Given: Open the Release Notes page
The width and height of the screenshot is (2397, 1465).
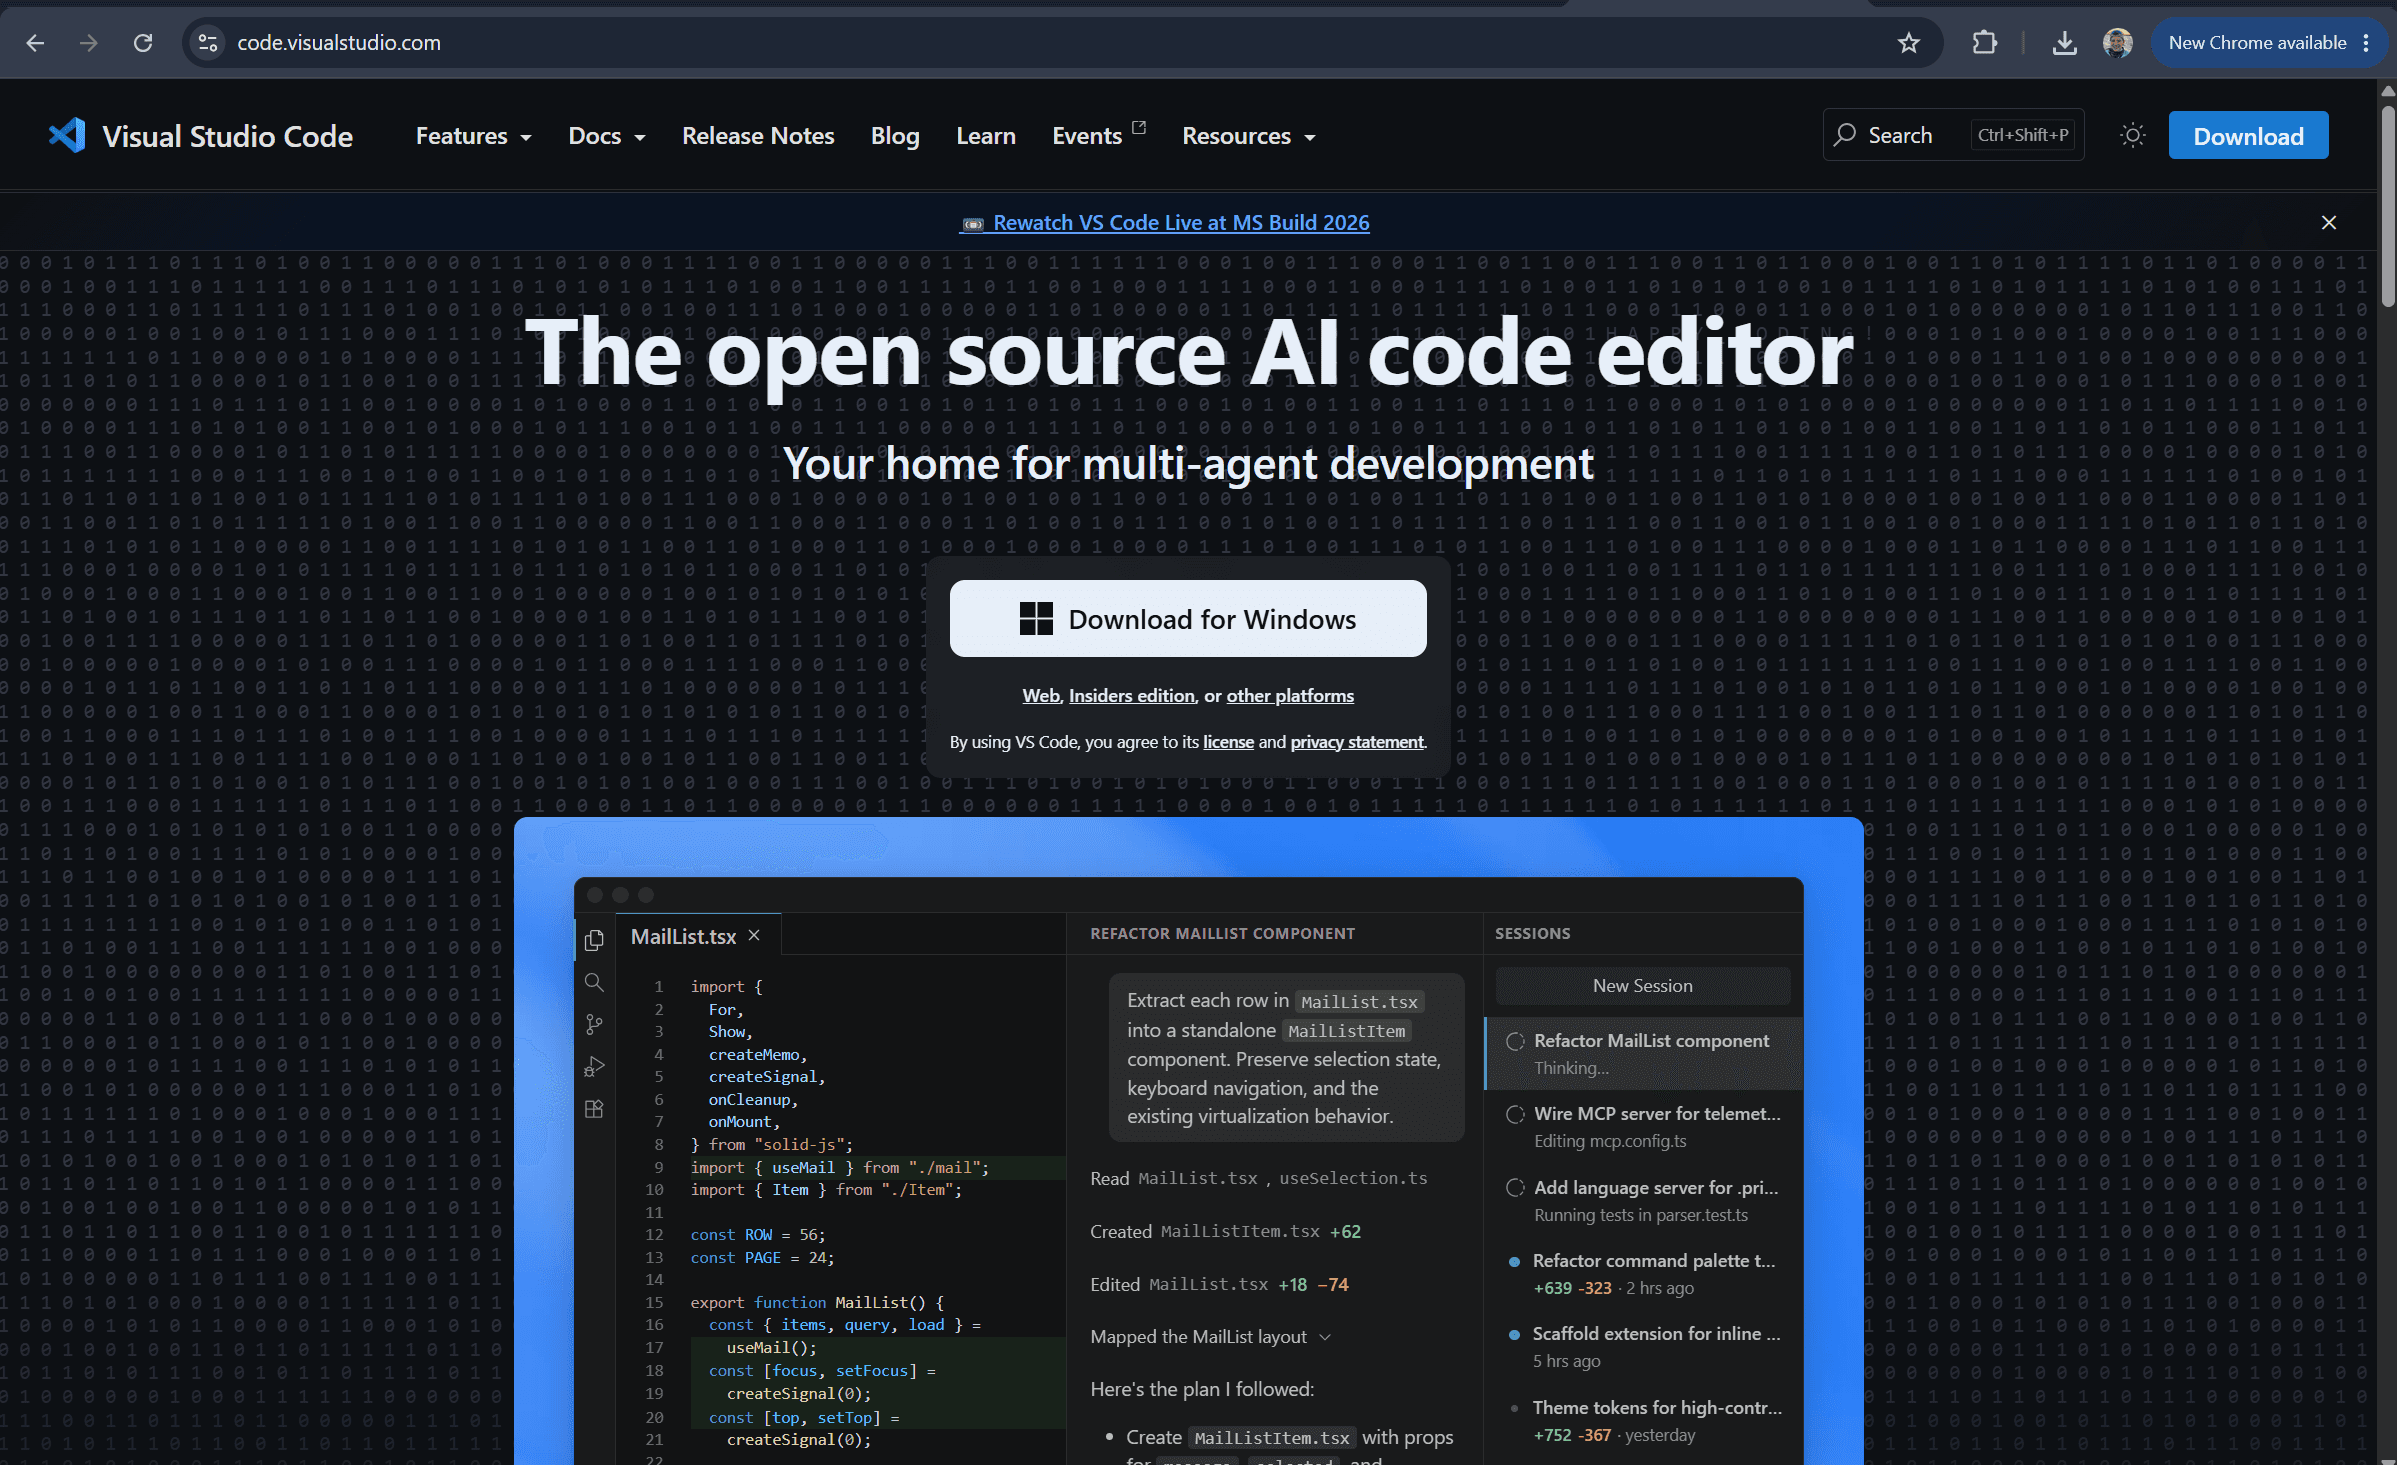Looking at the screenshot, I should click(x=758, y=135).
